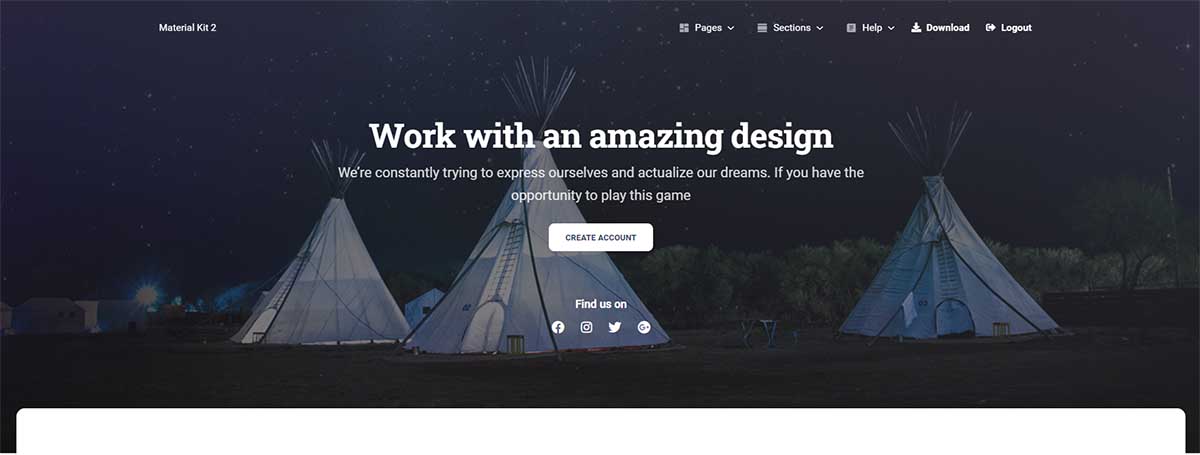
Task: Click the Logout exit icon
Action: (x=991, y=28)
